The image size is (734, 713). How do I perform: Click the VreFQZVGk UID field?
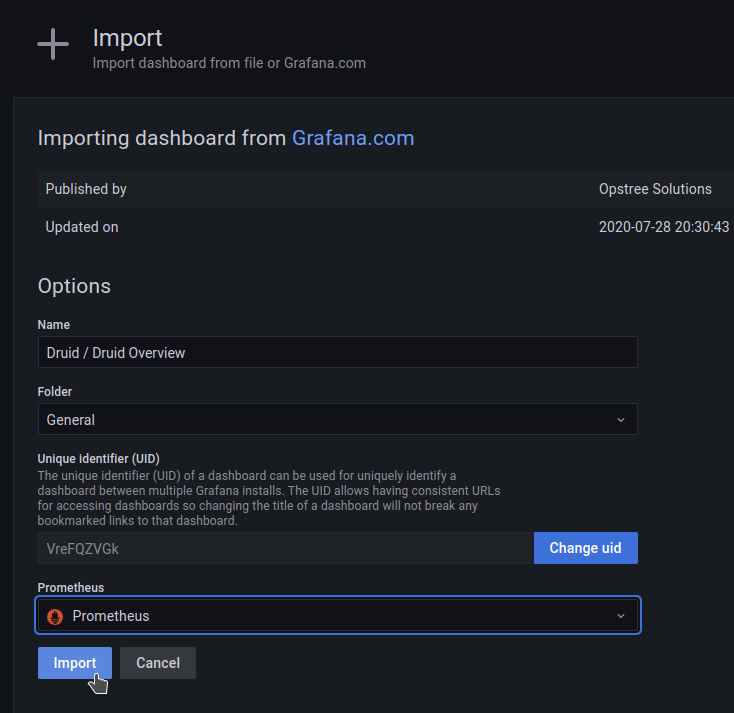tap(286, 548)
